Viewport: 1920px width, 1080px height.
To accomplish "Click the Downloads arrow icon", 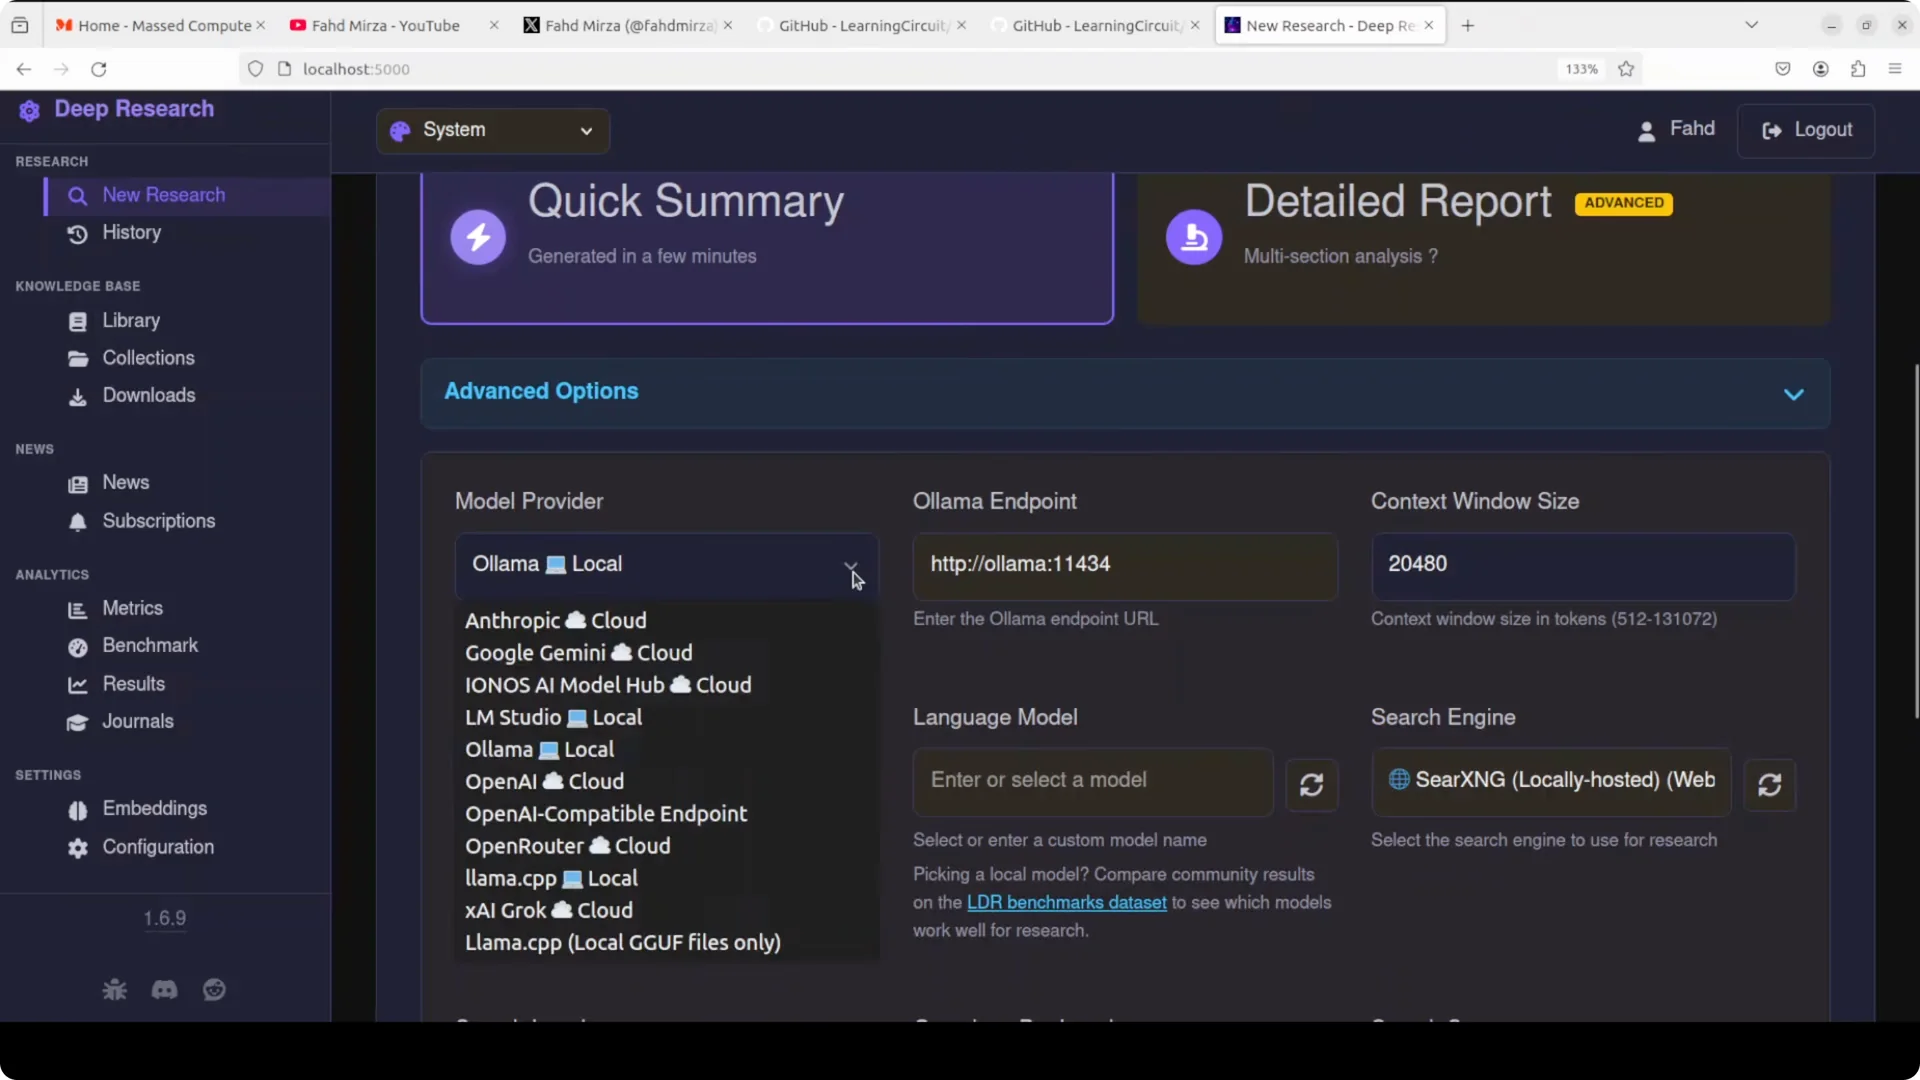I will click(x=77, y=397).
